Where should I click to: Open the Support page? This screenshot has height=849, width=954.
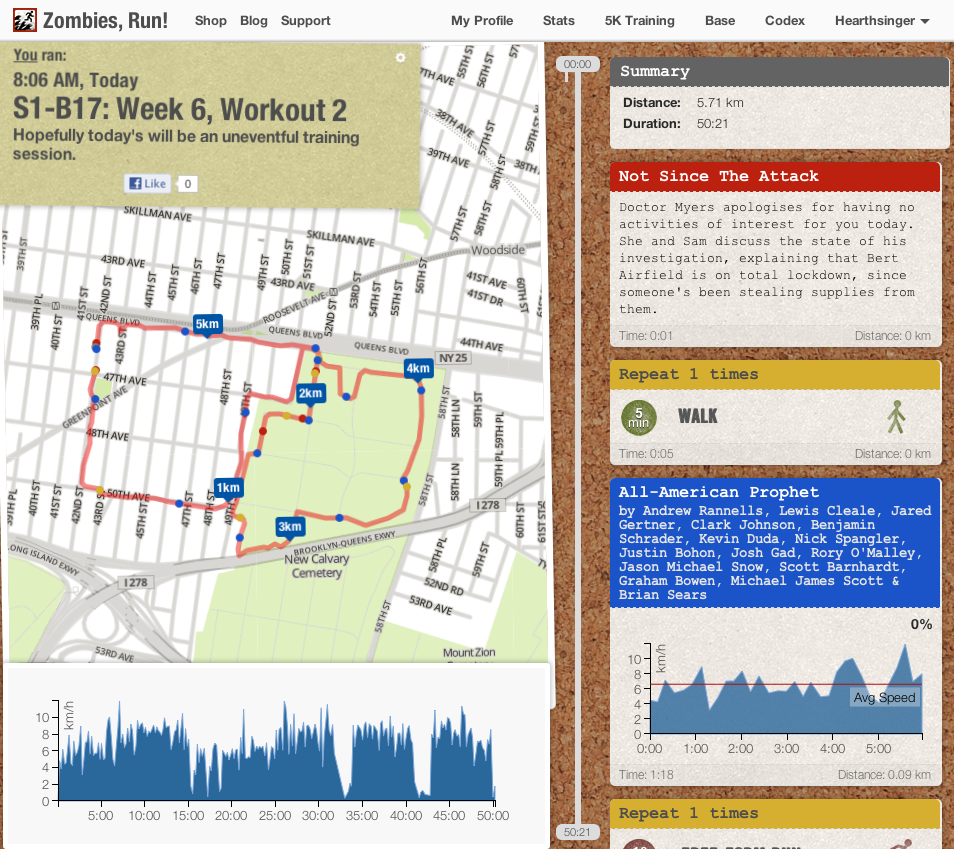(305, 20)
